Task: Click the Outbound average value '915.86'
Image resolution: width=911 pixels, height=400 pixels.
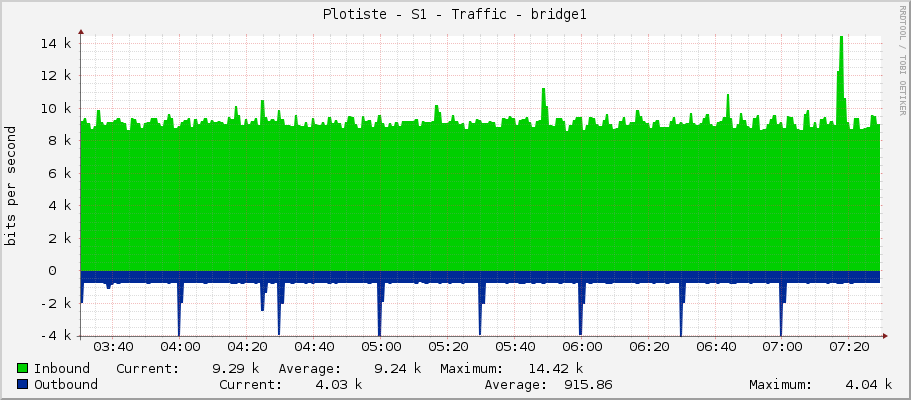Action: point(588,385)
